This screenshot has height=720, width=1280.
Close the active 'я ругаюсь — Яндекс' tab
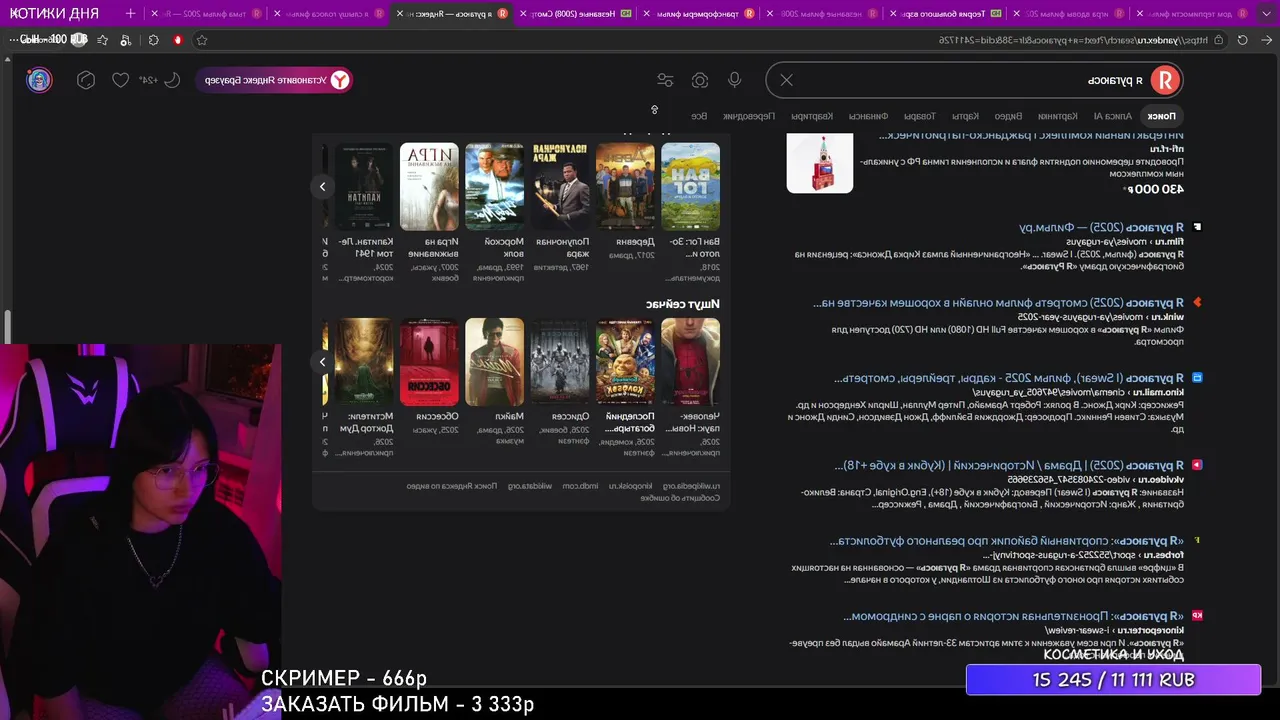(400, 14)
